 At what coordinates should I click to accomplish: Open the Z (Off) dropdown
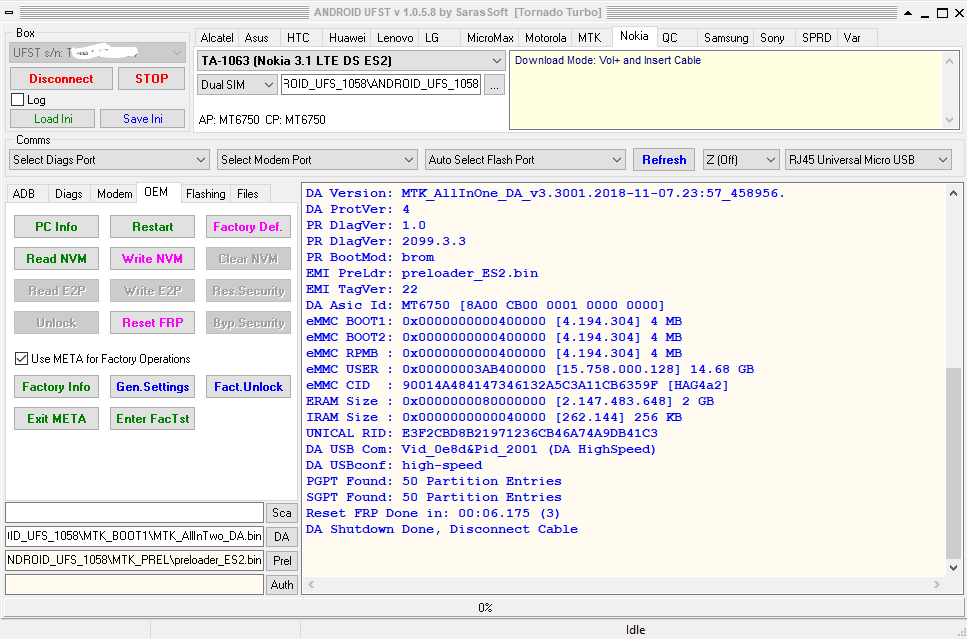(x=741, y=160)
